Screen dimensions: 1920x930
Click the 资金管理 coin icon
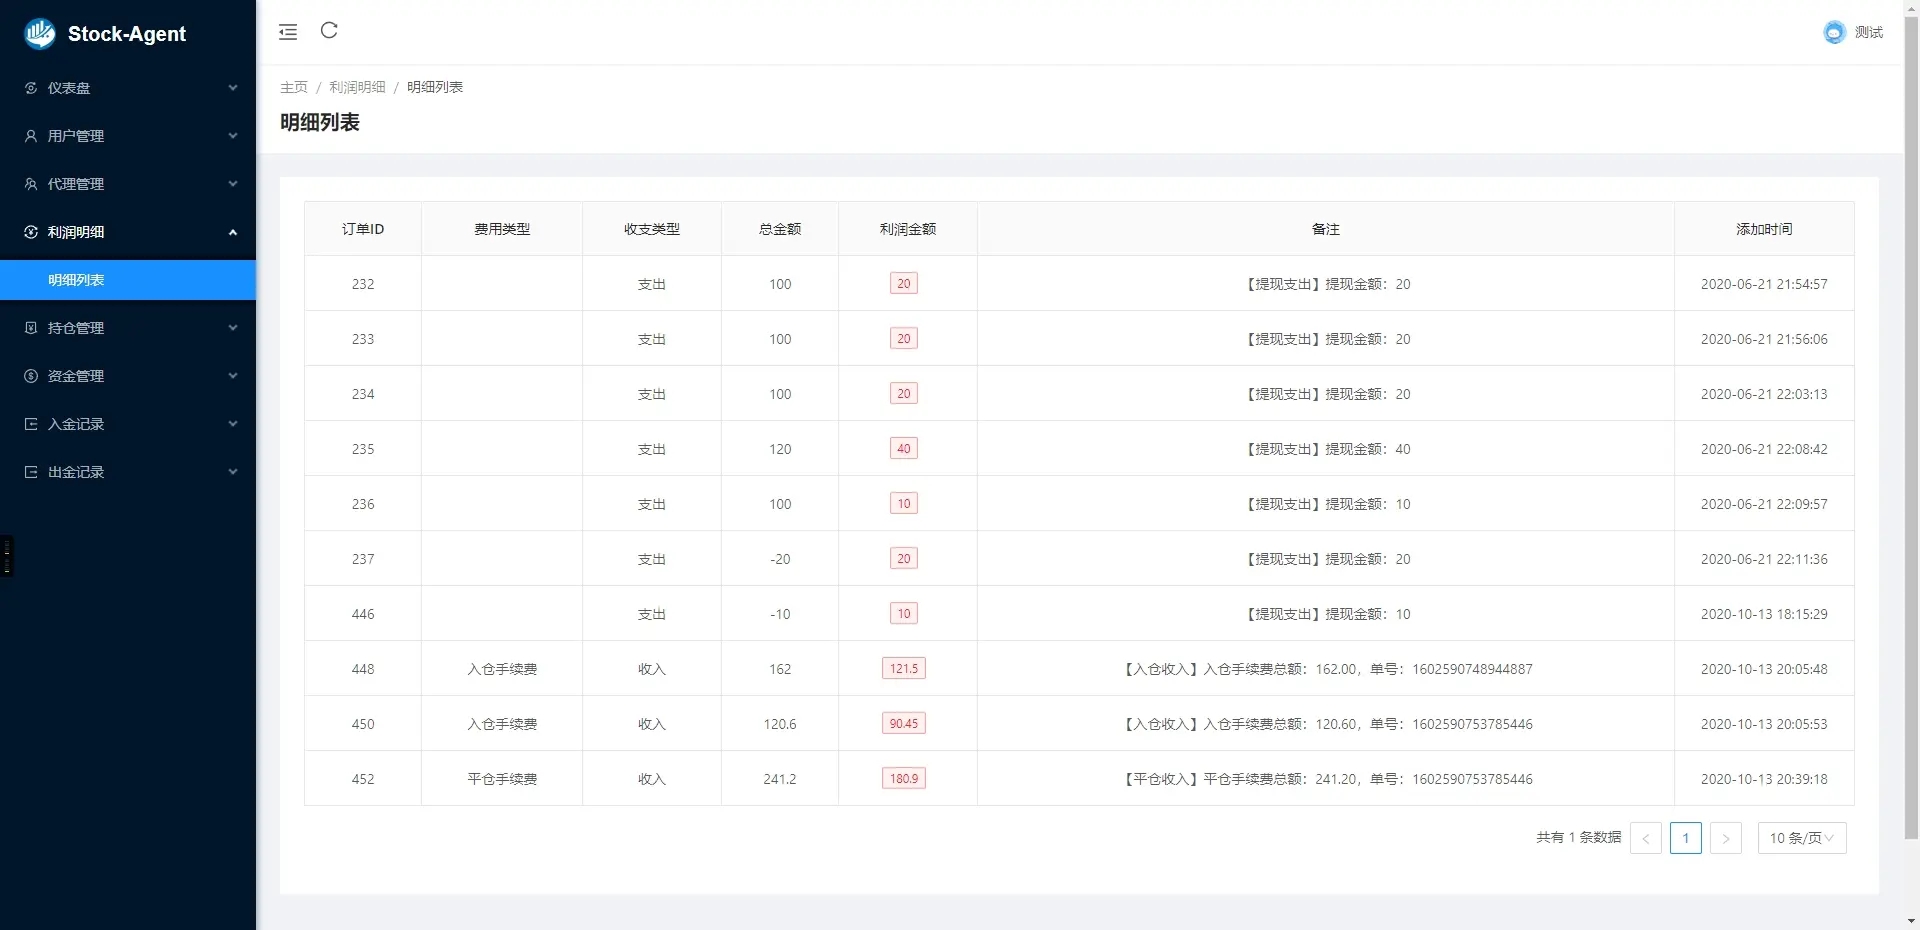[x=31, y=376]
